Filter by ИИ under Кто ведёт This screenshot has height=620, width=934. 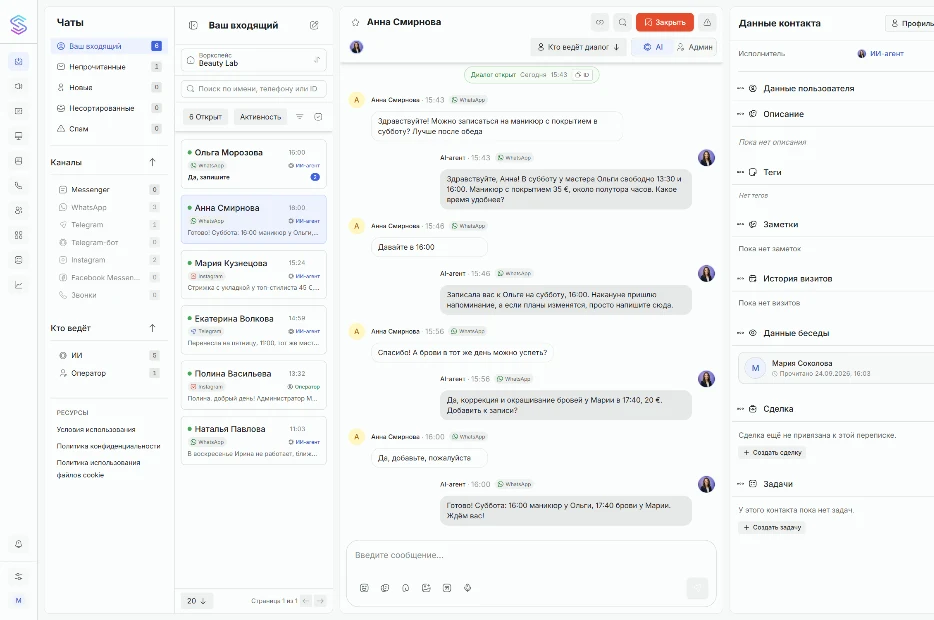tap(109, 356)
